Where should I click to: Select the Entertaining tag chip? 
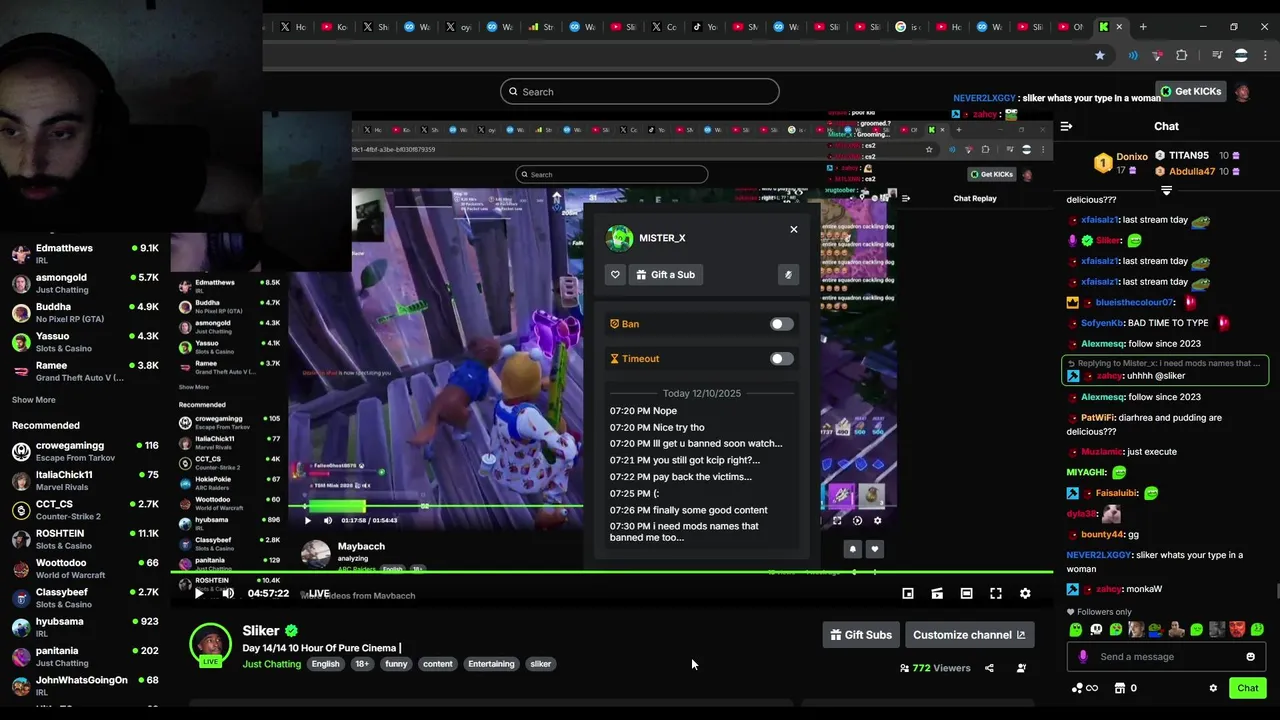point(491,664)
